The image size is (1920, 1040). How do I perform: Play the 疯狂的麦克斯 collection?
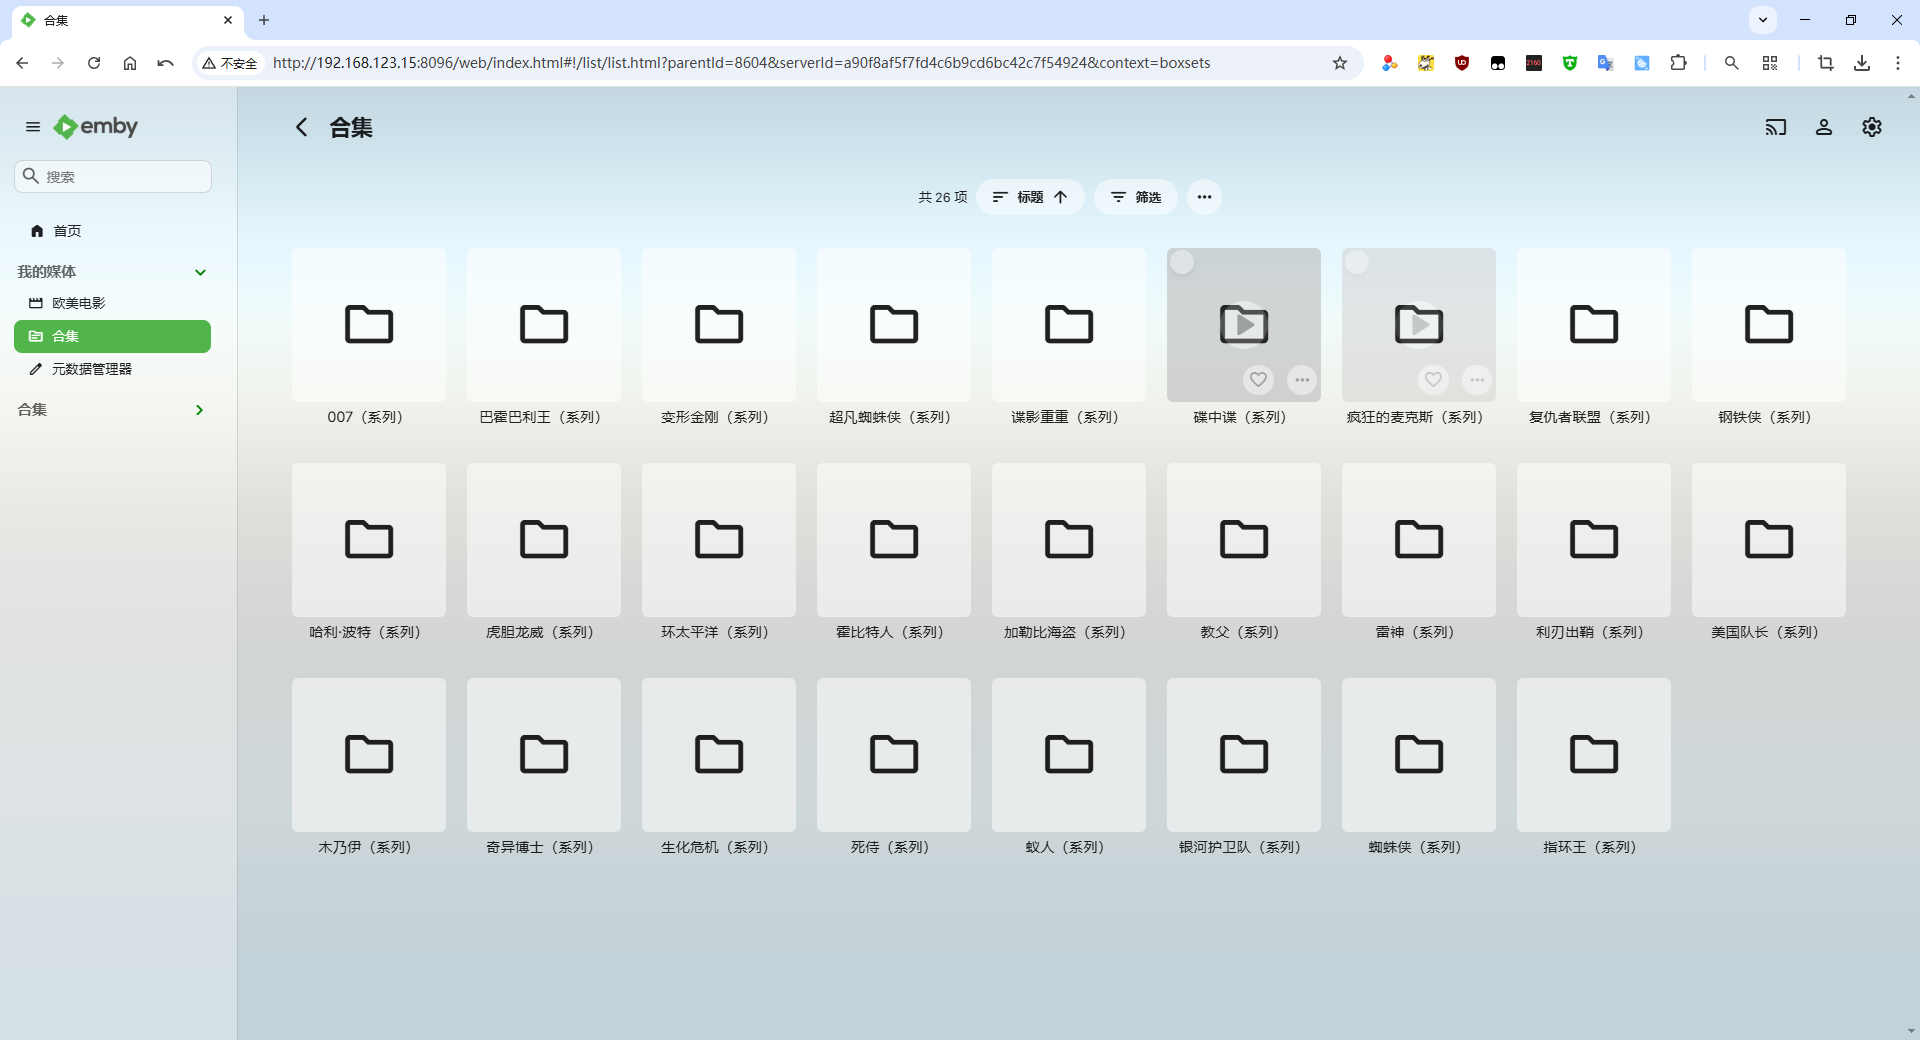(x=1419, y=325)
